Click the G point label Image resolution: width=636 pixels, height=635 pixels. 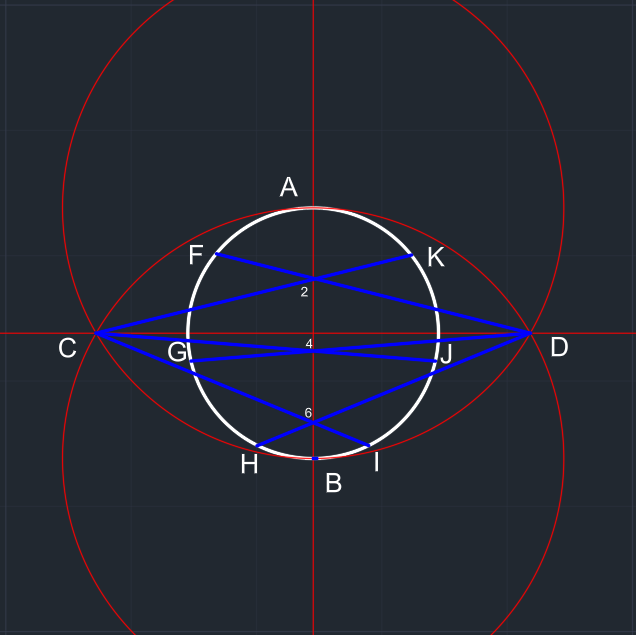pos(177,352)
